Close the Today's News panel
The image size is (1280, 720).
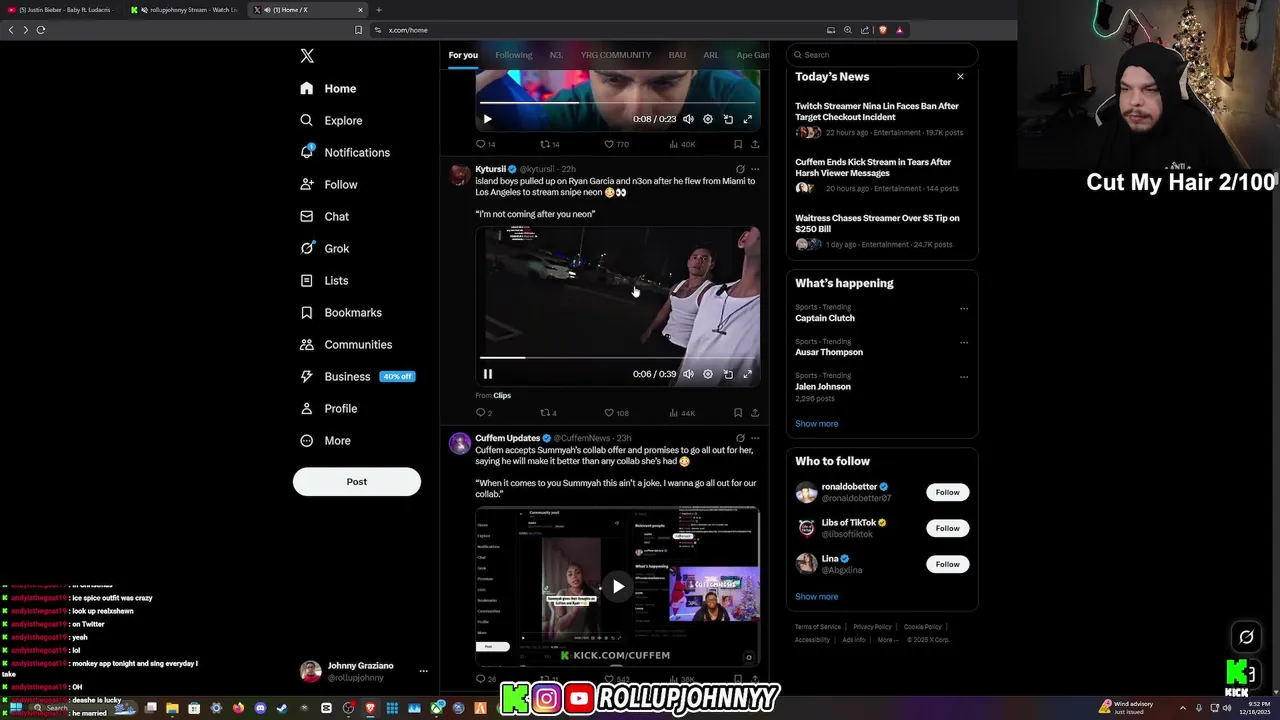pyautogui.click(x=960, y=77)
